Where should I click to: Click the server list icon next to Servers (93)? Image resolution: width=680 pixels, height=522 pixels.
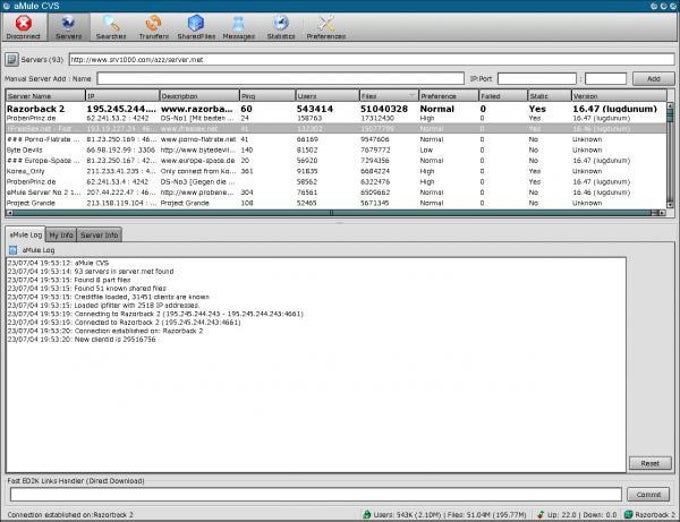[x=12, y=59]
